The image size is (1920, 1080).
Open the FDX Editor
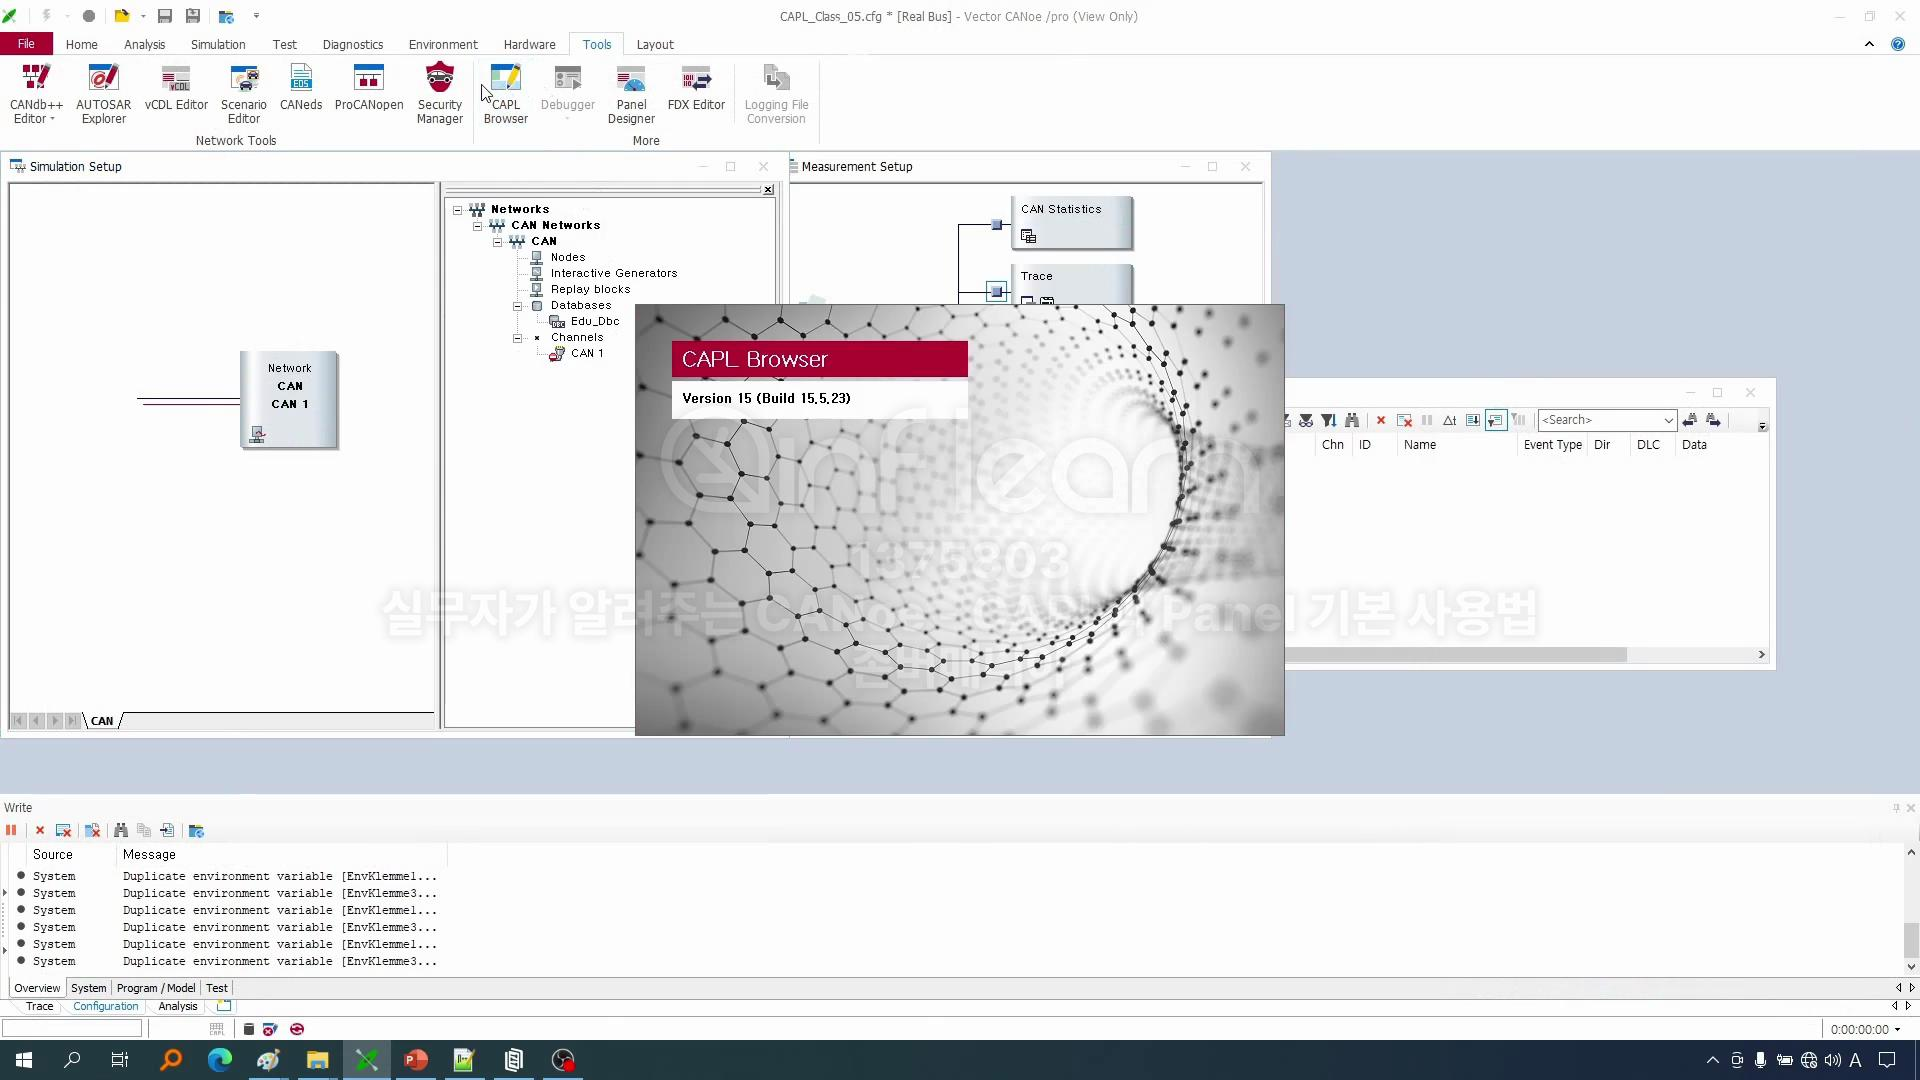pyautogui.click(x=696, y=88)
